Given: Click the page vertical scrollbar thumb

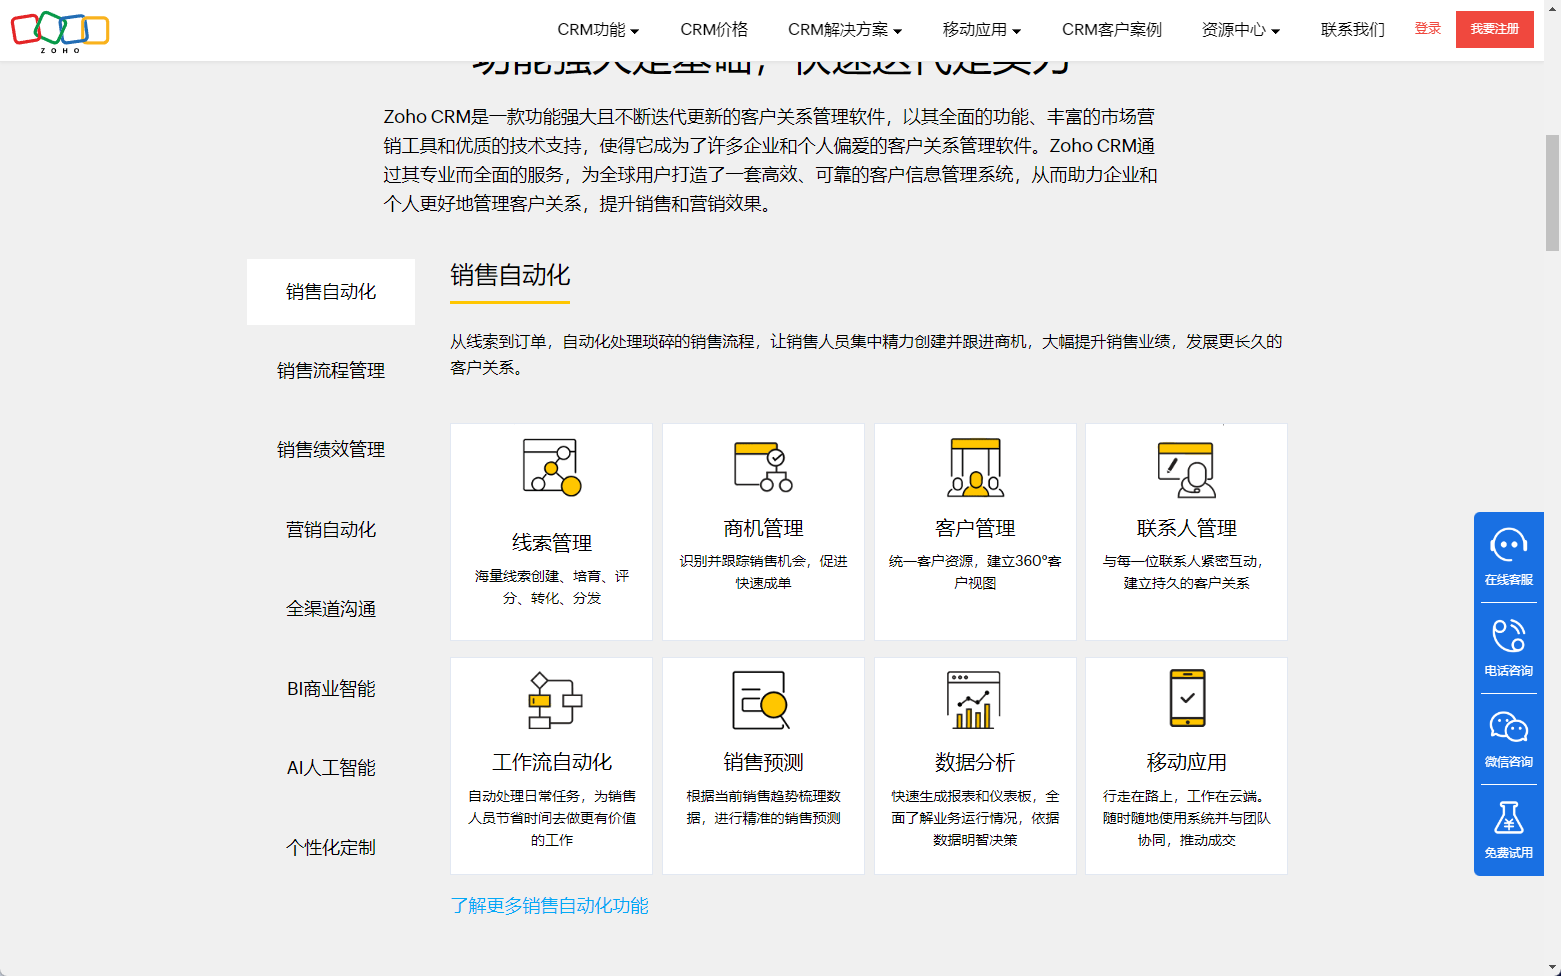Looking at the screenshot, I should [1552, 192].
